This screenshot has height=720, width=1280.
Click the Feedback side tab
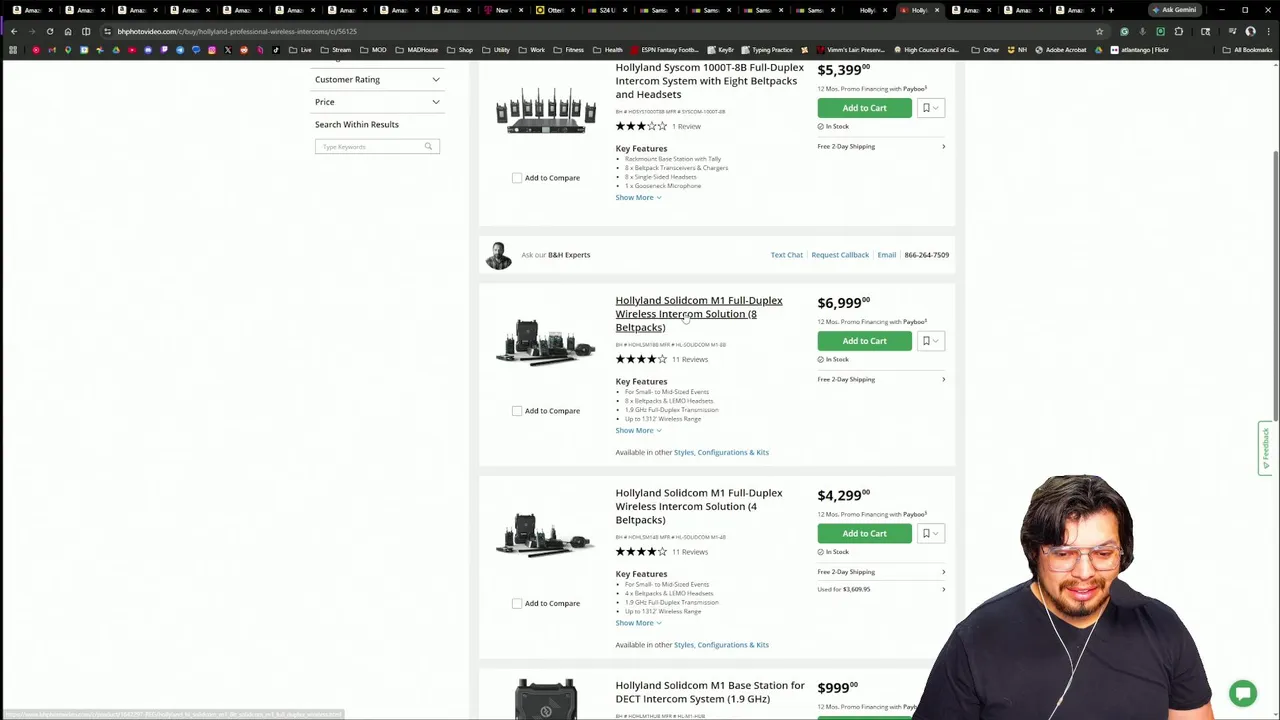tap(1265, 448)
